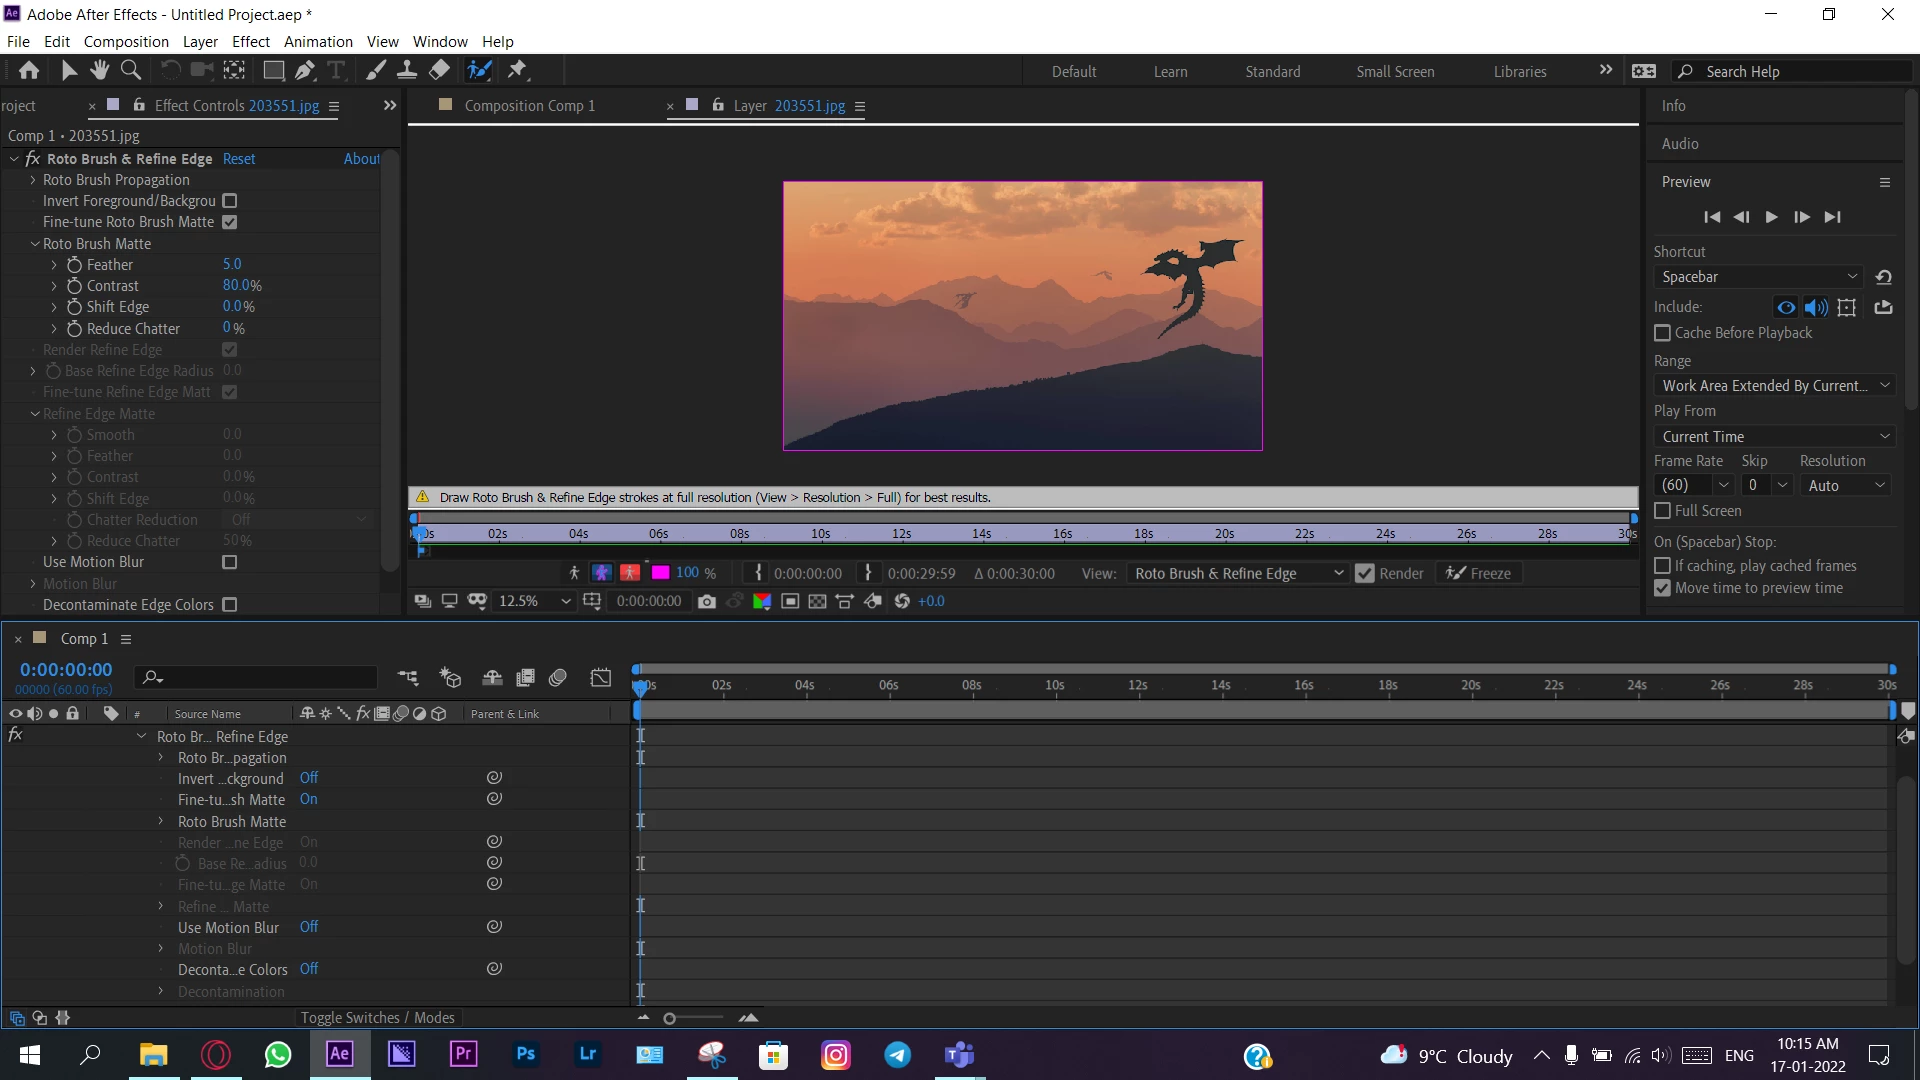The image size is (1920, 1080).
Task: Open the View mode dropdown
Action: [x=1238, y=573]
